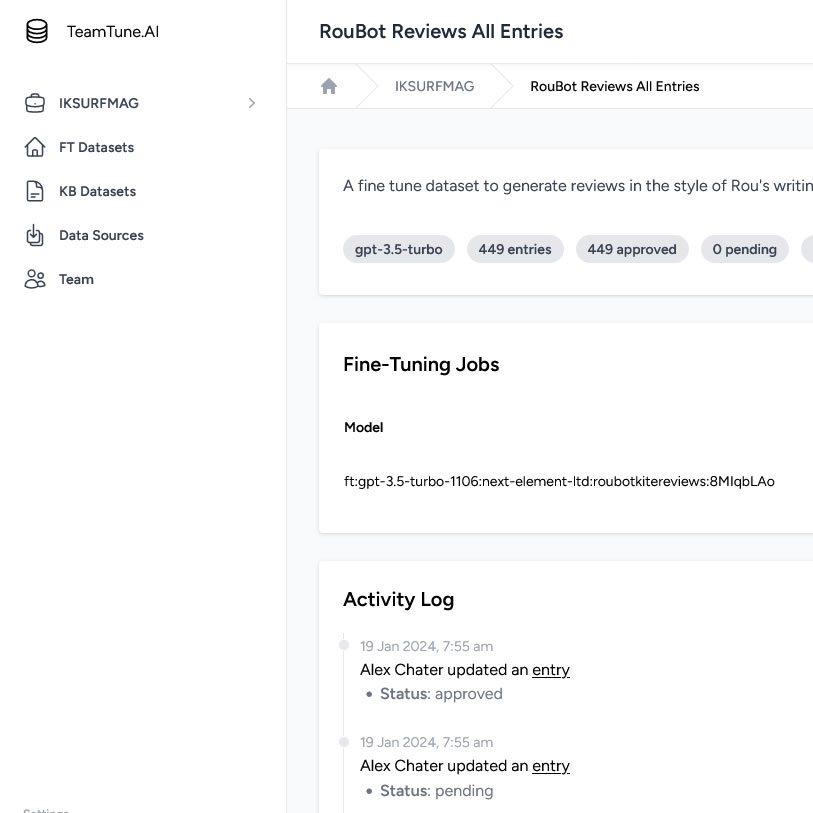
Task: Expand the IKSURFMAG chevron arrow
Action: pos(252,103)
